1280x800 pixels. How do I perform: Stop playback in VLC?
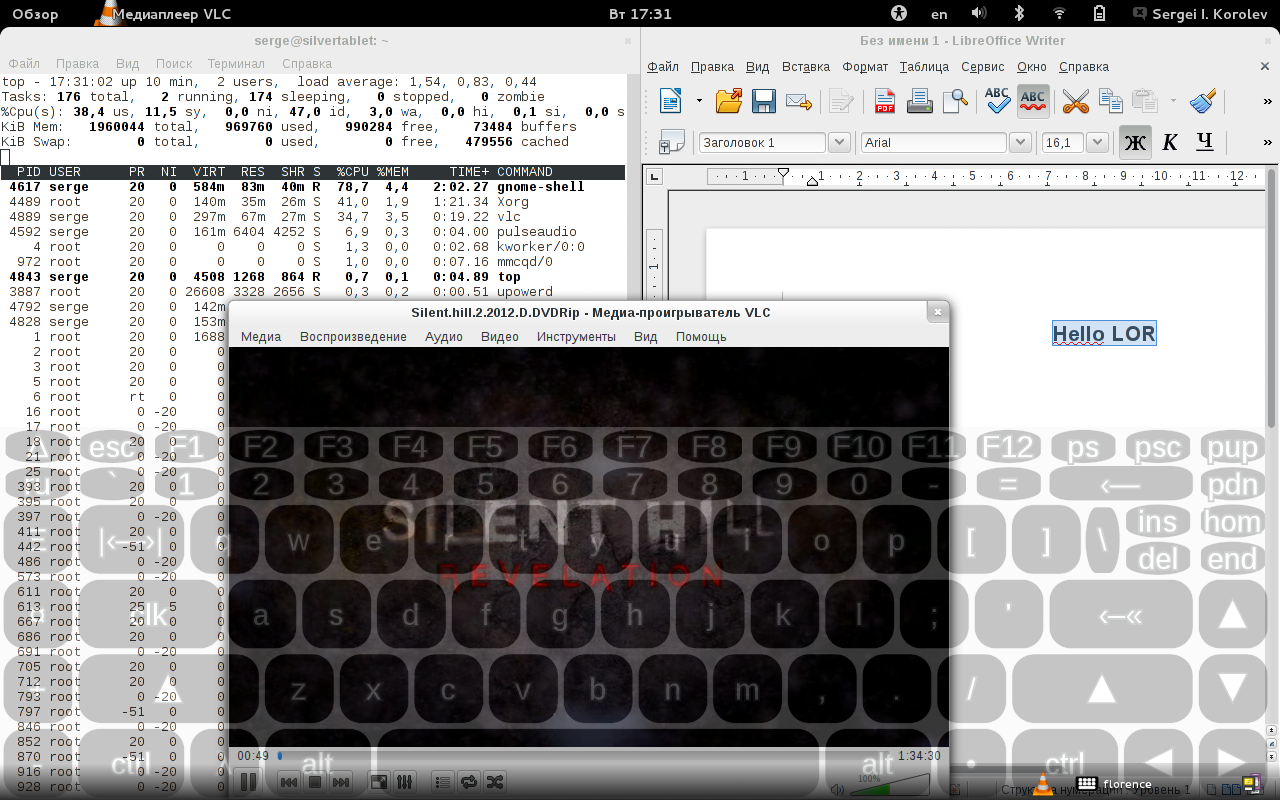point(314,782)
